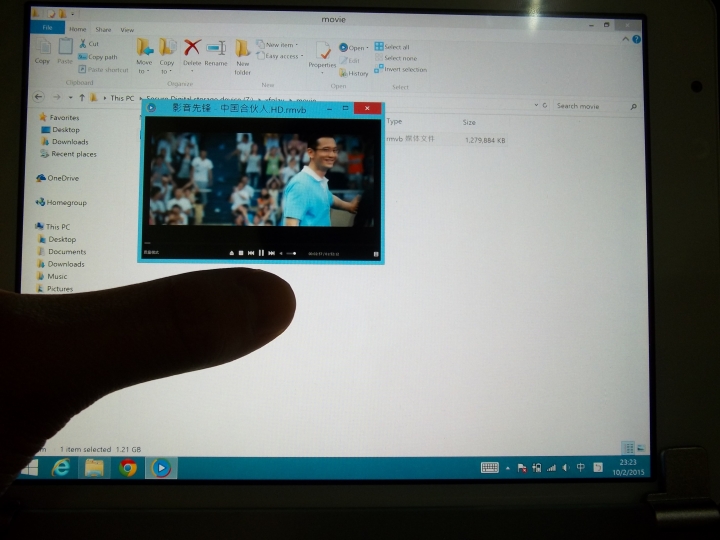Open Internet Explorer from the taskbar
The height and width of the screenshot is (540, 720).
[x=61, y=468]
